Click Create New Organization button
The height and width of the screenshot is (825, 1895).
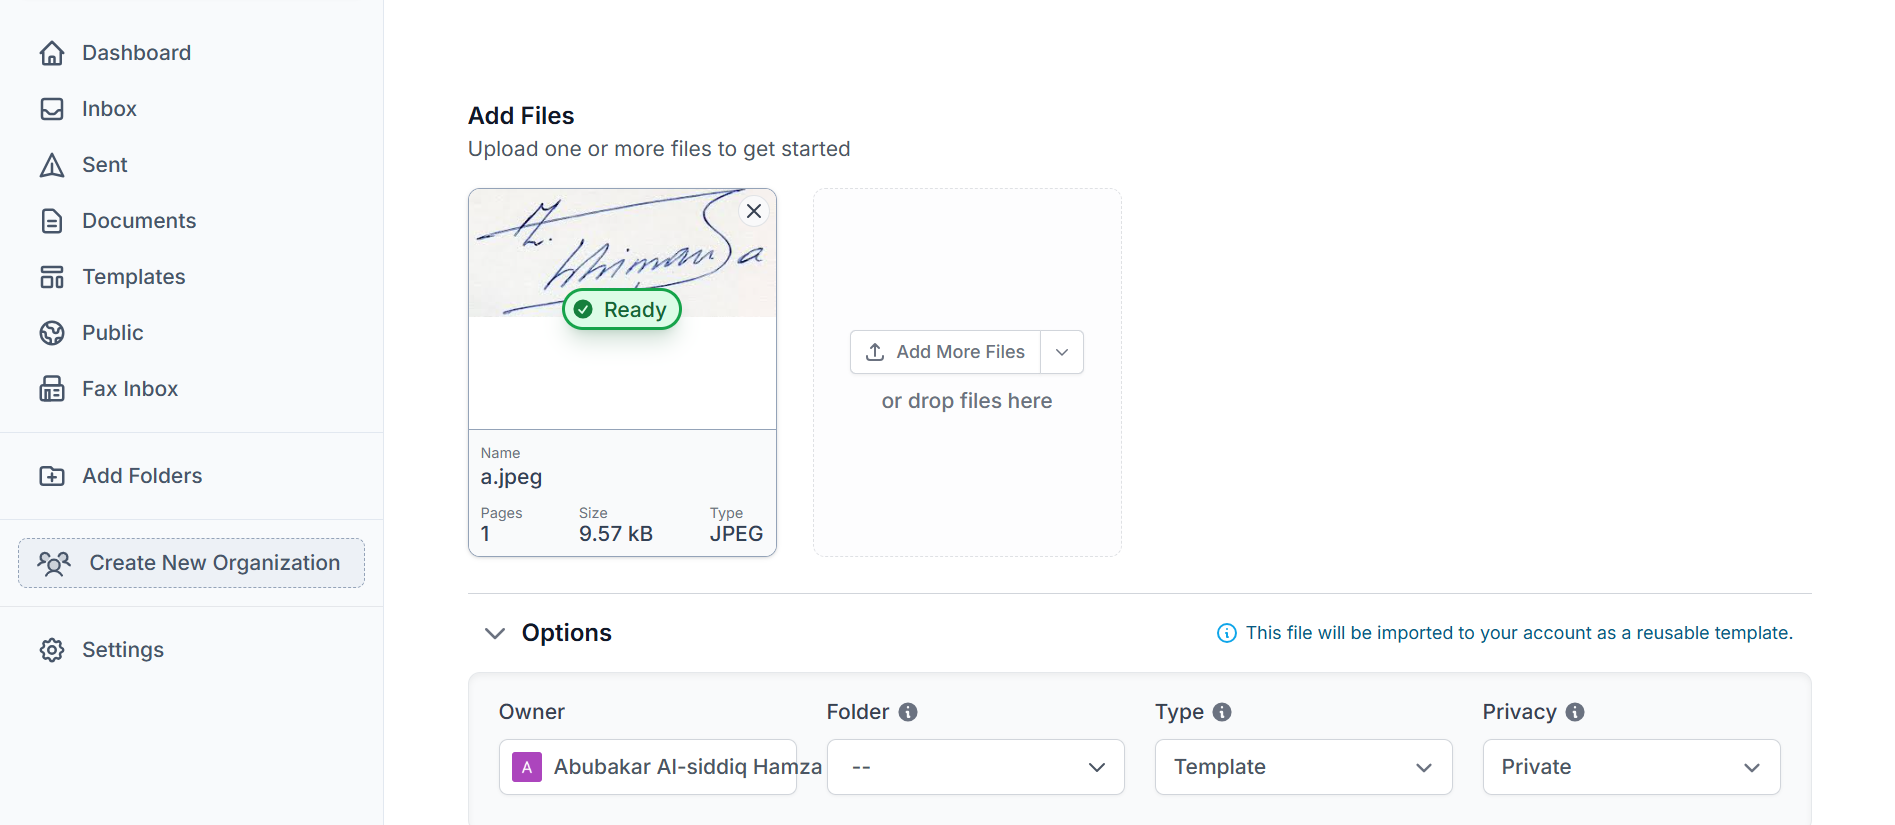pyautogui.click(x=191, y=563)
